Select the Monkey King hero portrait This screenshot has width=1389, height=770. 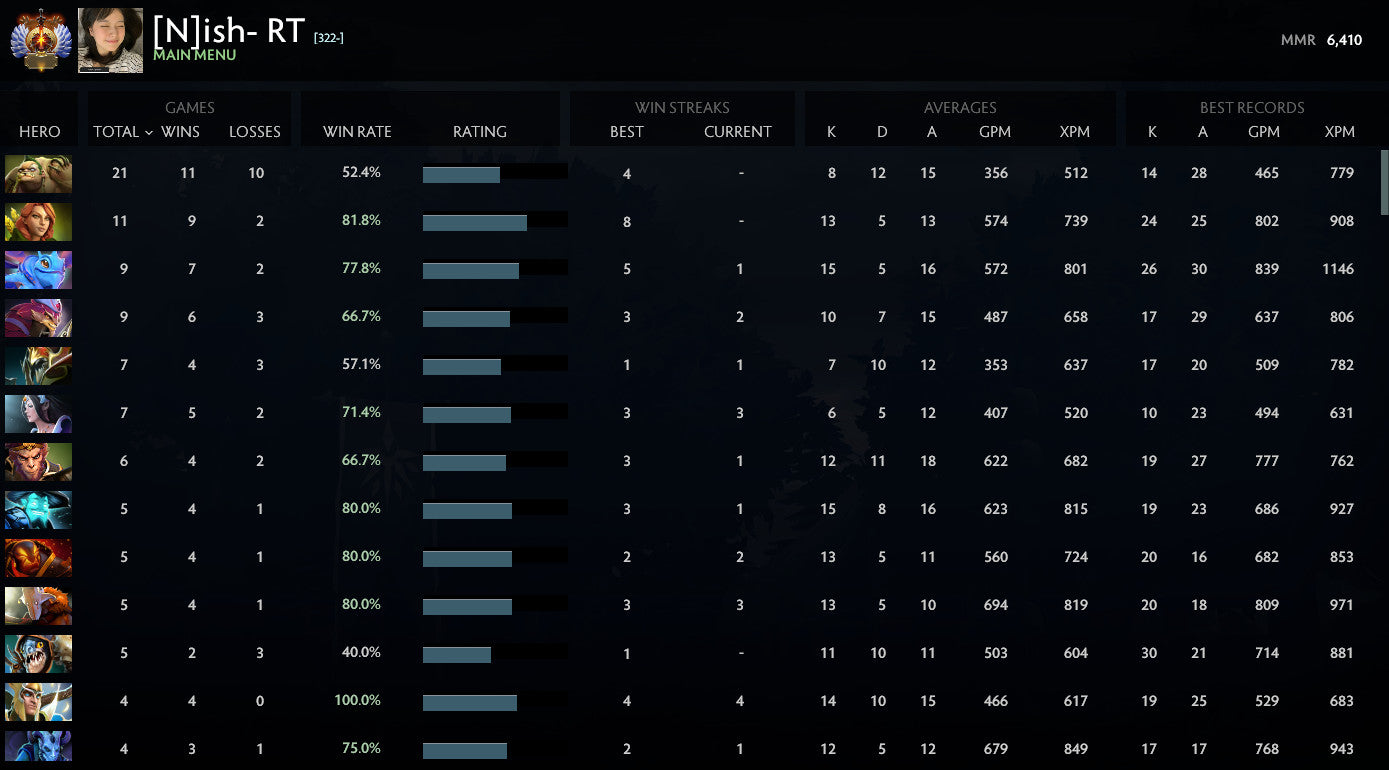pyautogui.click(x=38, y=462)
